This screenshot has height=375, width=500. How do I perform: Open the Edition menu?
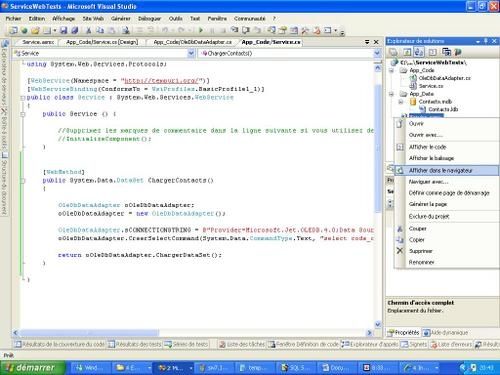point(37,19)
